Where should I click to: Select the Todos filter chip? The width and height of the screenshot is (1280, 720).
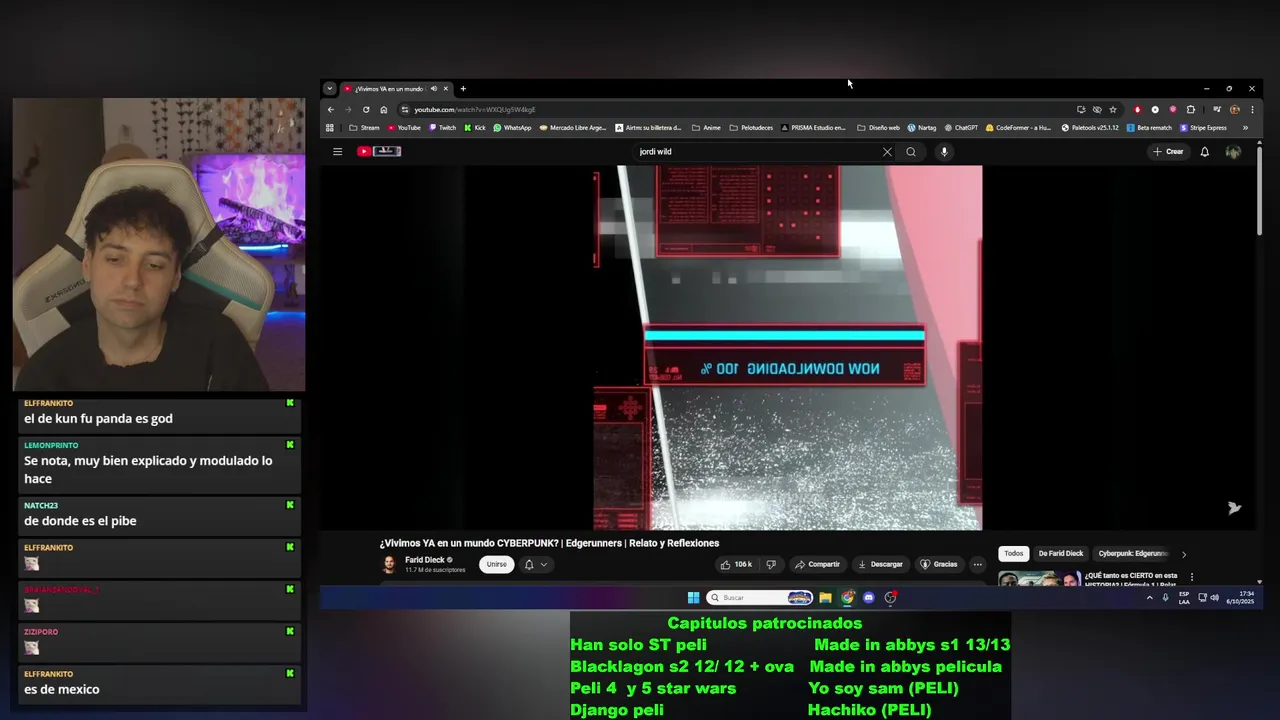tap(1014, 554)
